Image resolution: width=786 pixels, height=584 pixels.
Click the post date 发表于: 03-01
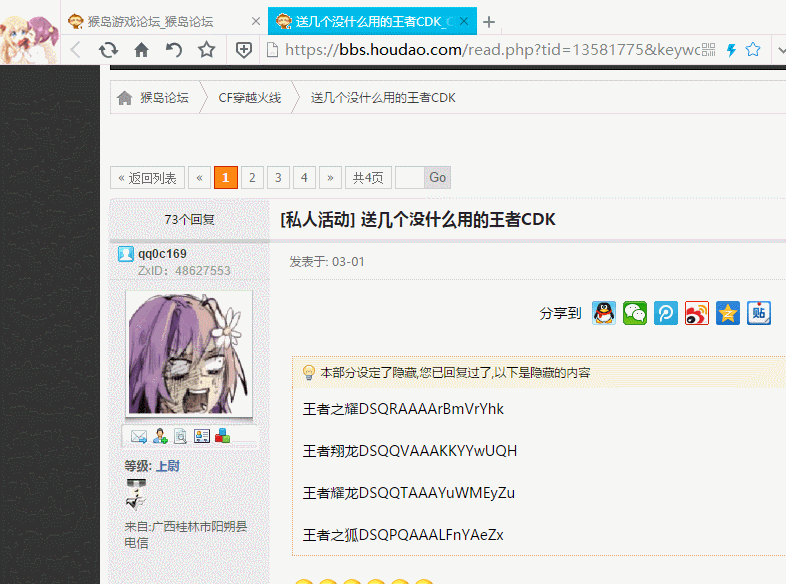327,262
